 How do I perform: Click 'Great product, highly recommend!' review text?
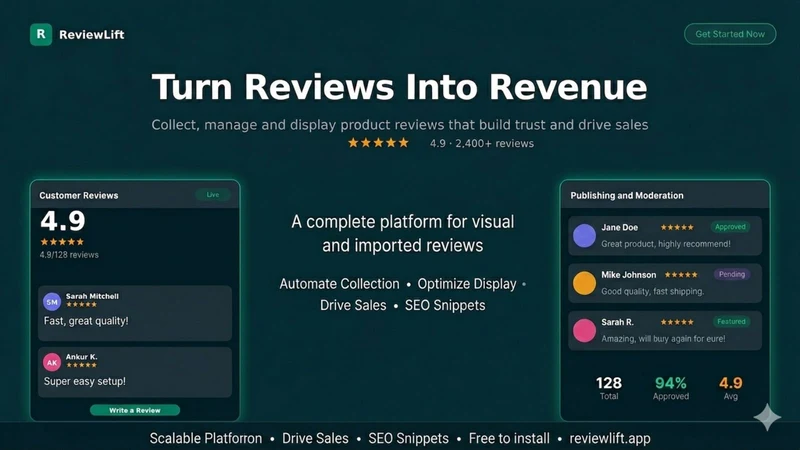pos(666,244)
